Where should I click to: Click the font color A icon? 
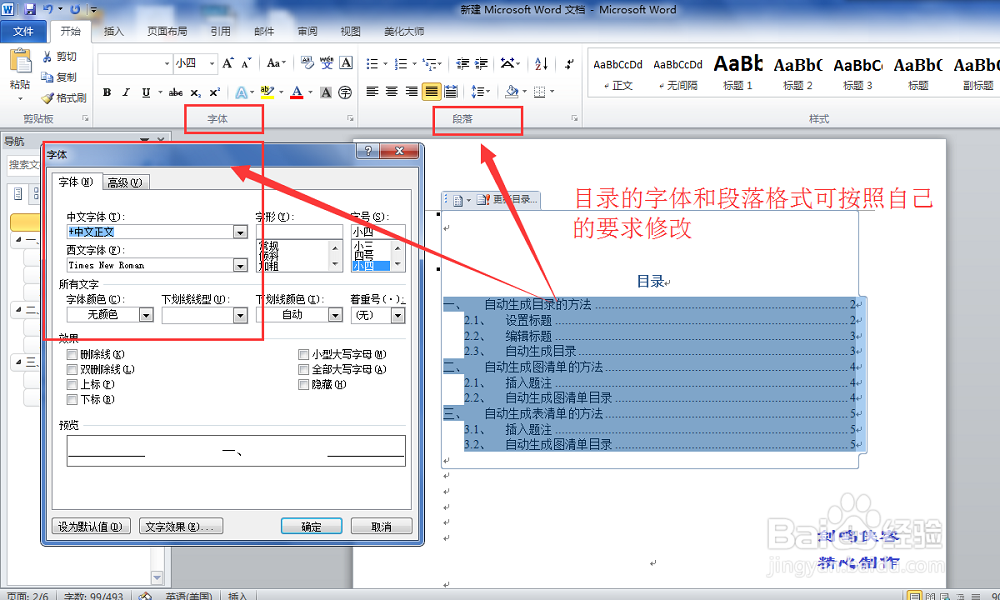pyautogui.click(x=297, y=92)
